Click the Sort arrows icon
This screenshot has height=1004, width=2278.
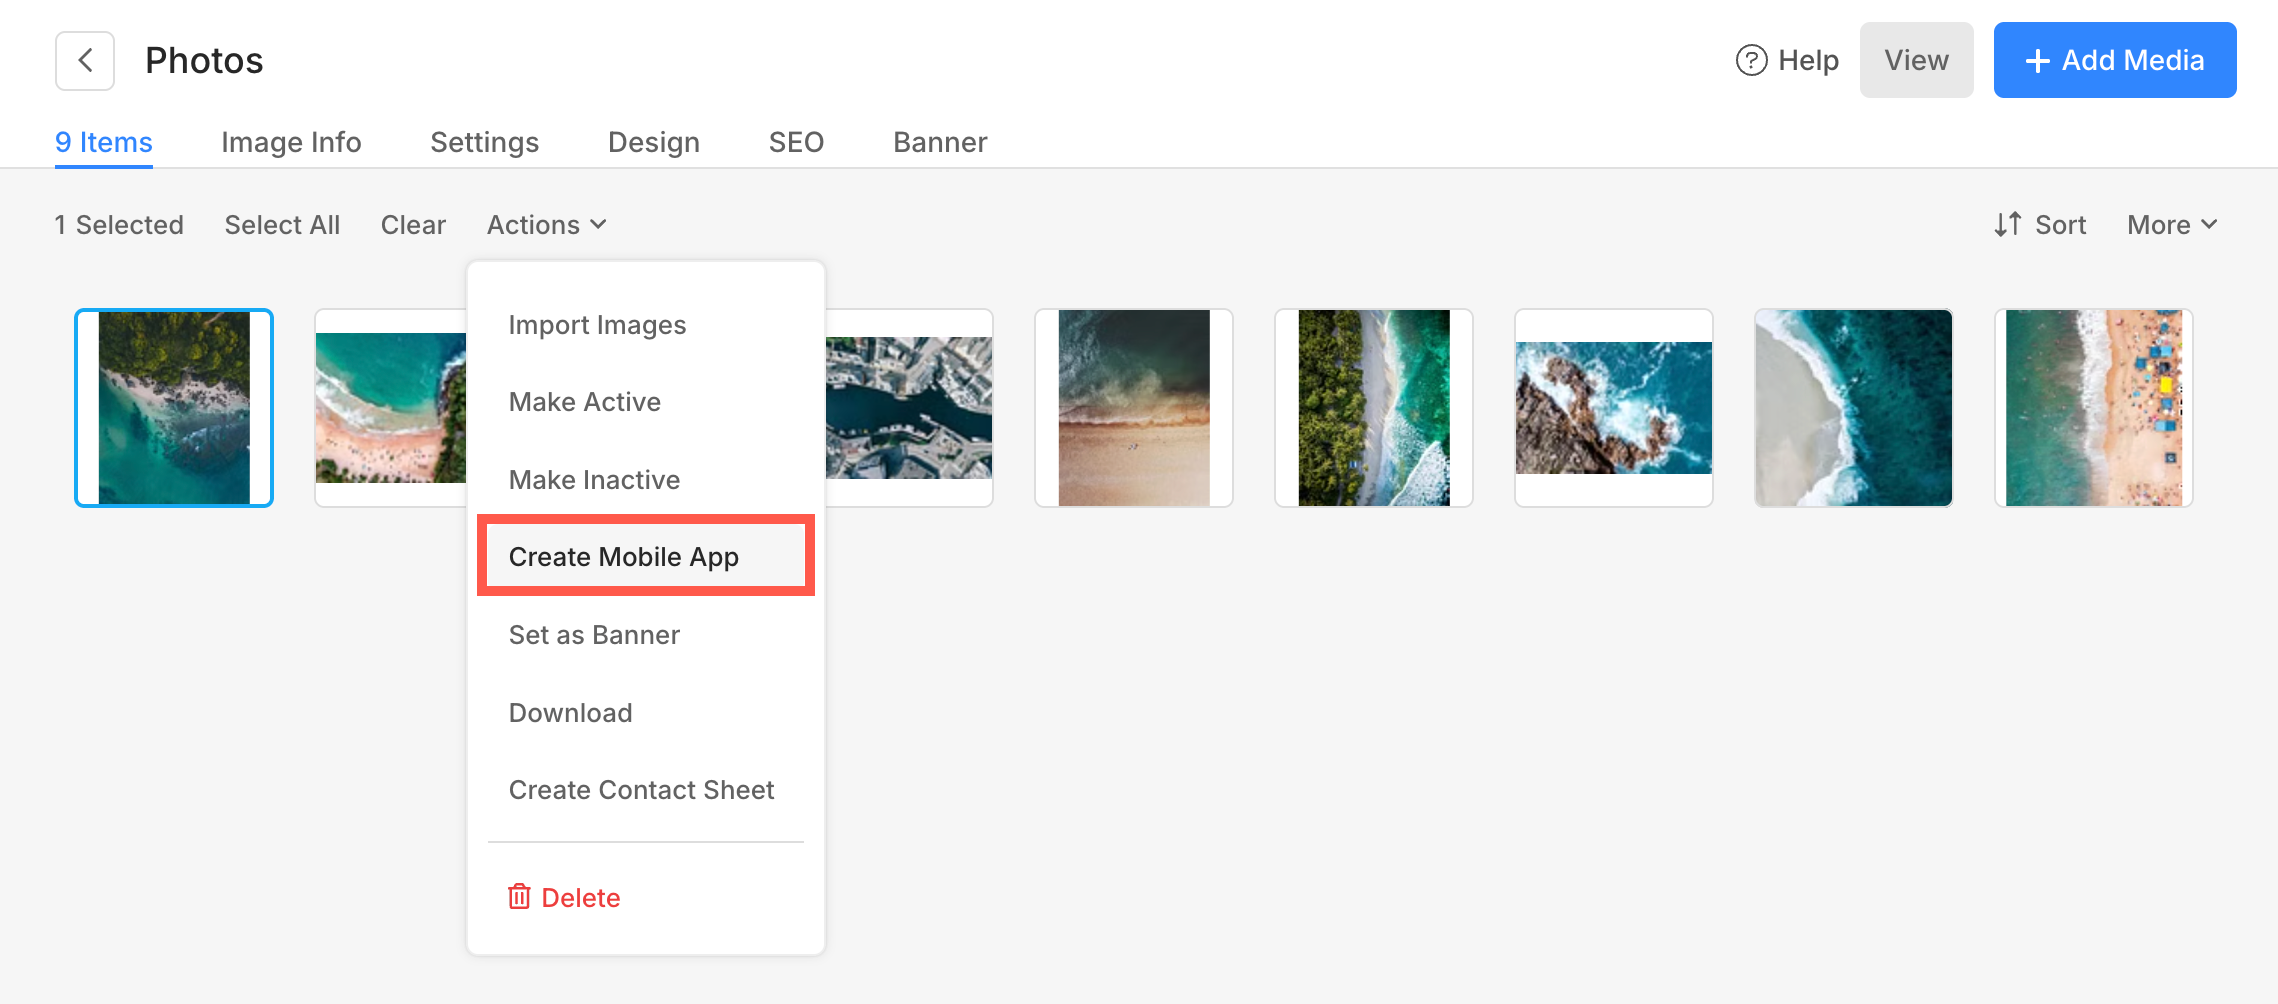pos(2007,225)
